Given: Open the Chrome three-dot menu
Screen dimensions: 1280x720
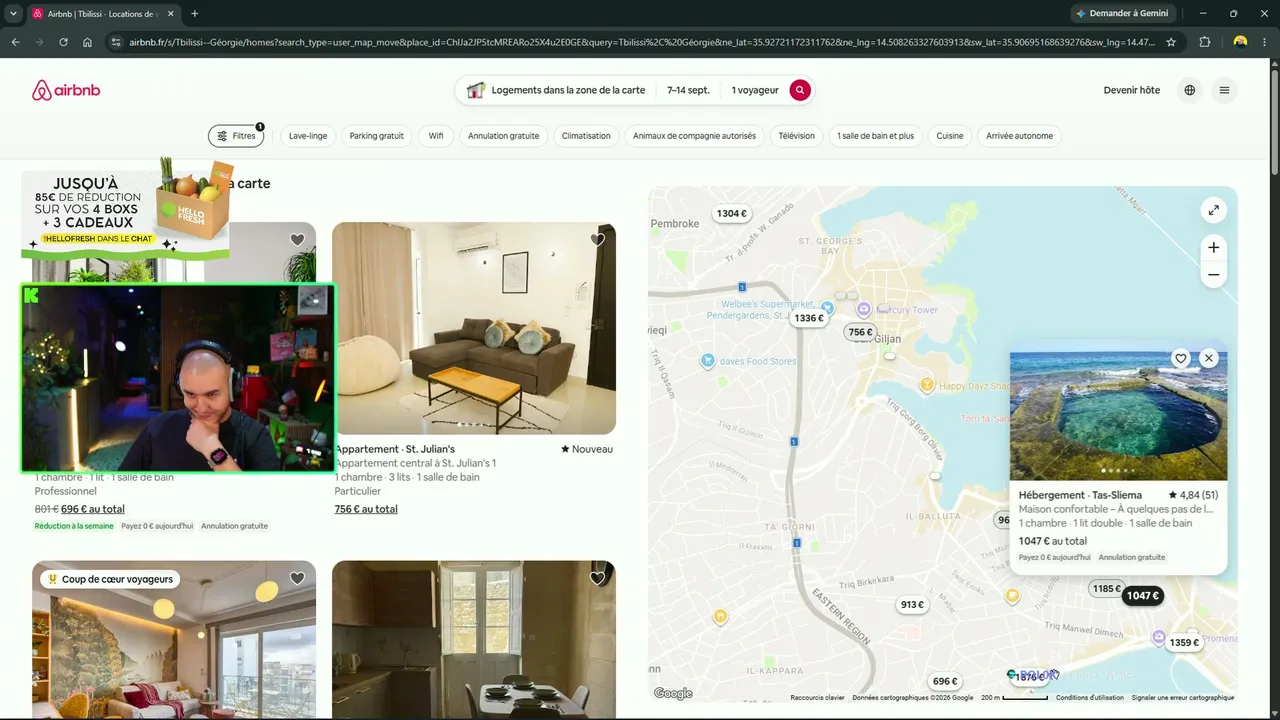Looking at the screenshot, I should pos(1266,42).
